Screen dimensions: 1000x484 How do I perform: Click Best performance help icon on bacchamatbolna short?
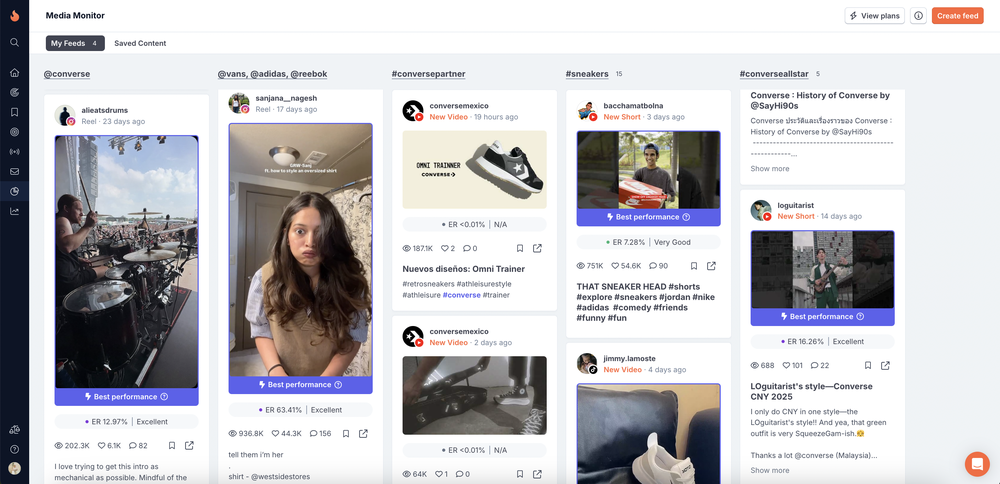point(686,217)
